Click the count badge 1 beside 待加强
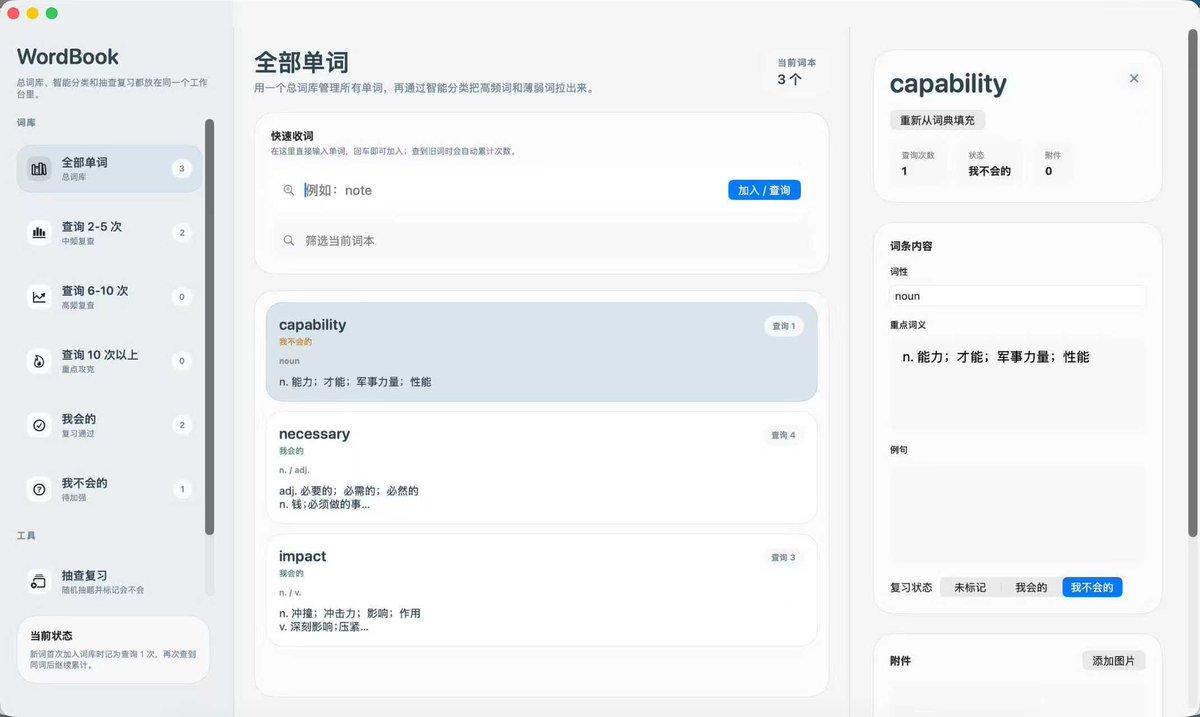 181,489
